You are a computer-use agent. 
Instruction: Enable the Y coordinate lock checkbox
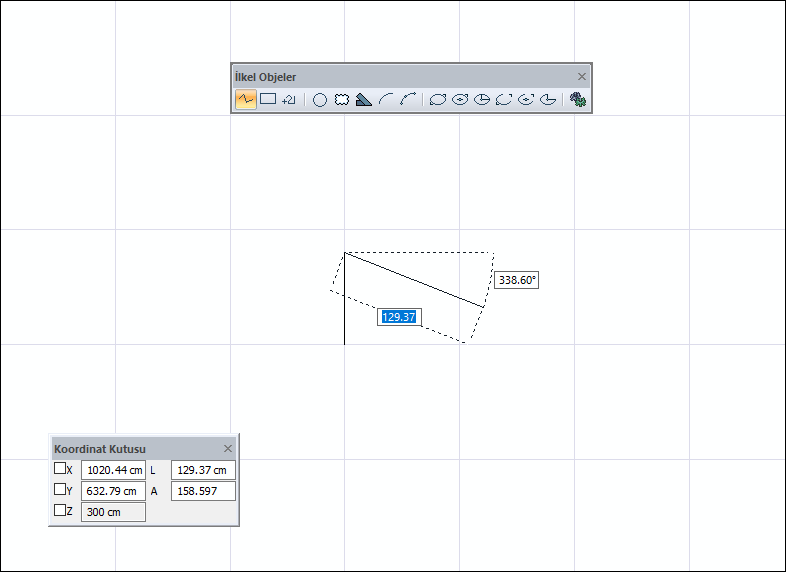(x=60, y=490)
